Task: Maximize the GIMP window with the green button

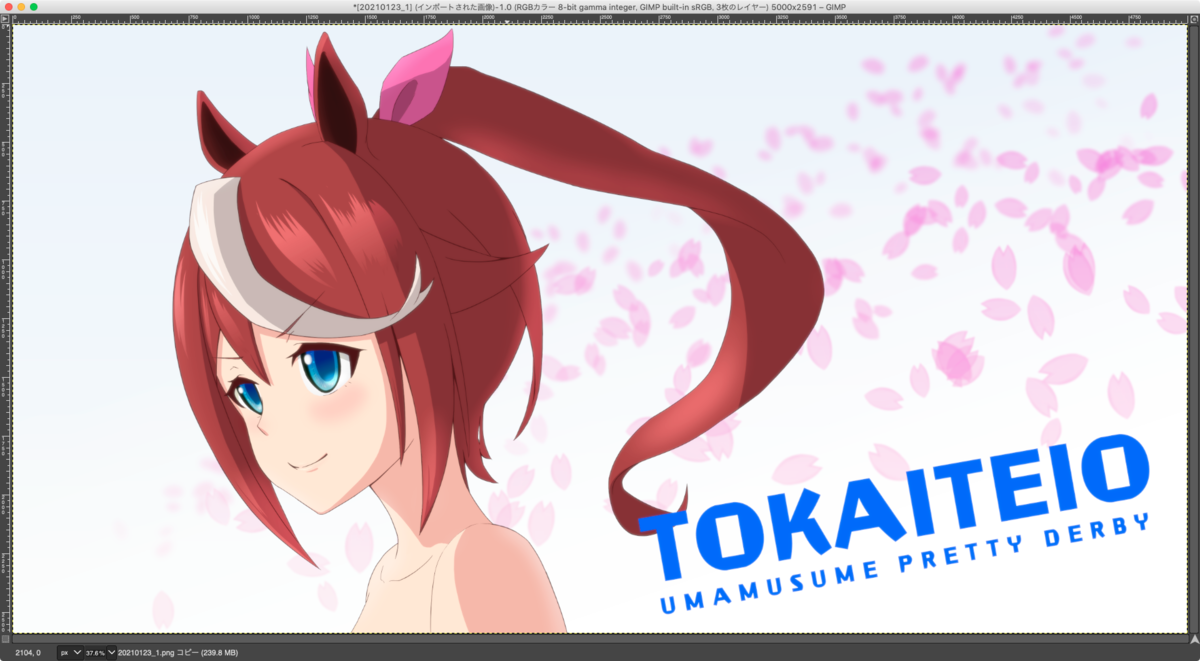Action: pos(34,6)
